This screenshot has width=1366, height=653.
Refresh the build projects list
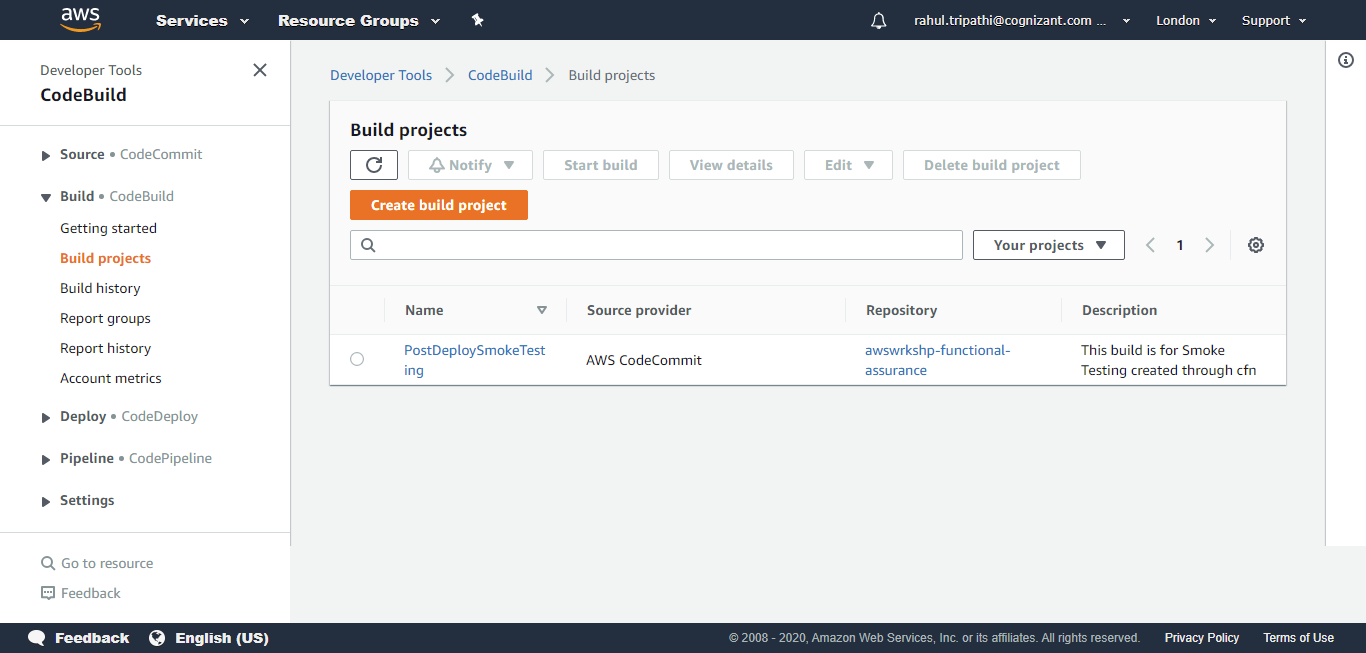[x=374, y=165]
